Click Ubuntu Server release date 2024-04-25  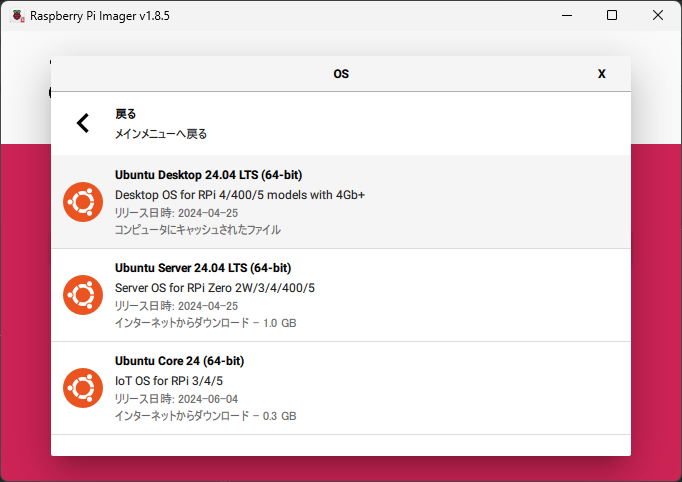click(x=177, y=306)
